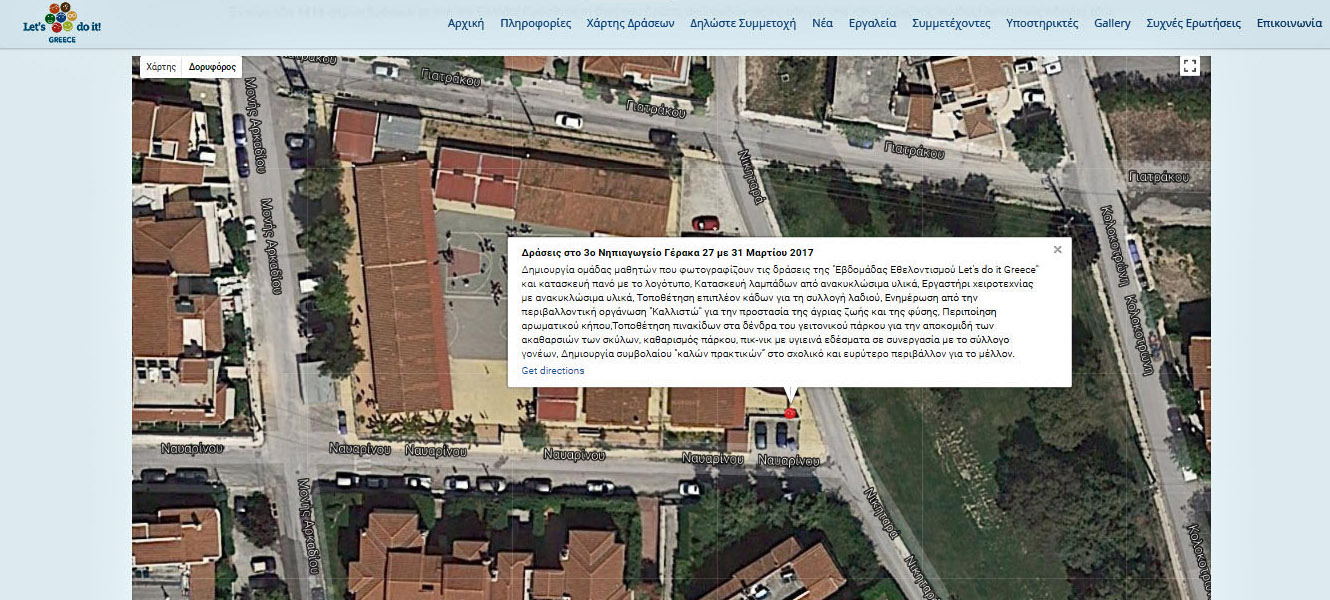The height and width of the screenshot is (600, 1330).
Task: Go to Επικοινωνία contact page
Action: 1289,23
